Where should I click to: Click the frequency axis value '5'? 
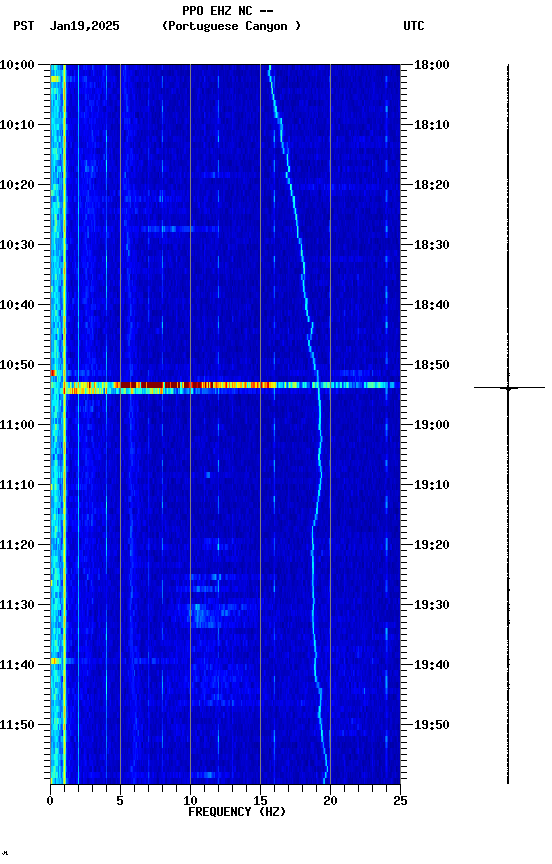[120, 801]
